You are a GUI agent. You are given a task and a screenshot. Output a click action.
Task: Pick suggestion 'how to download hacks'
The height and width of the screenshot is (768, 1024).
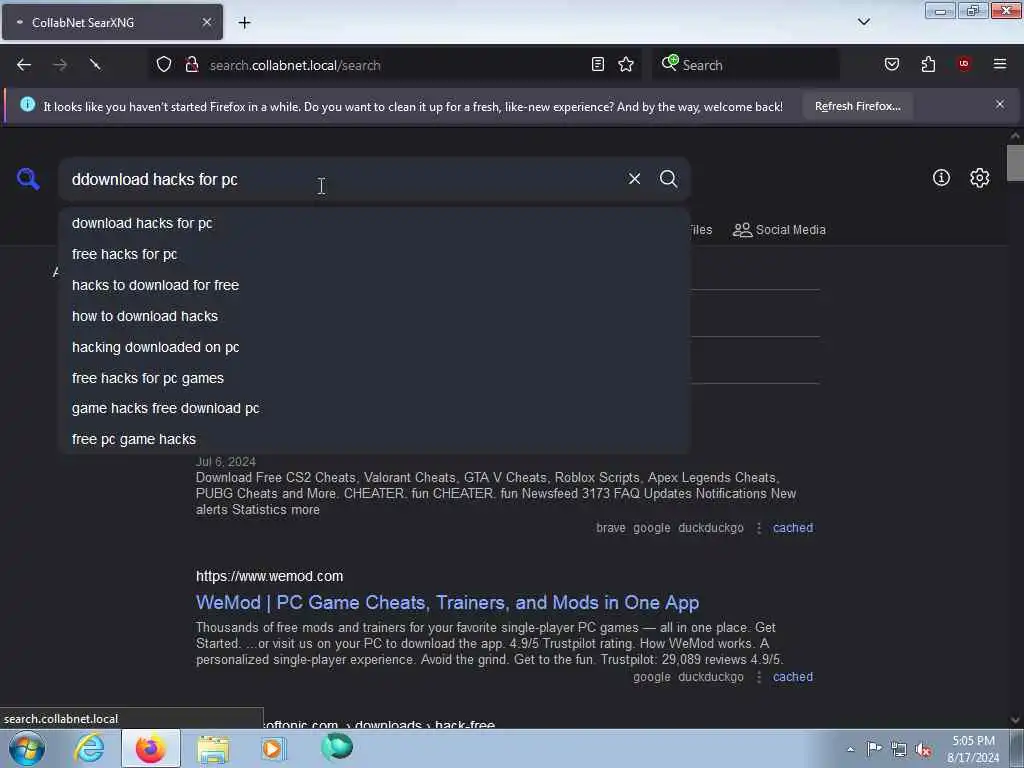[x=374, y=316]
